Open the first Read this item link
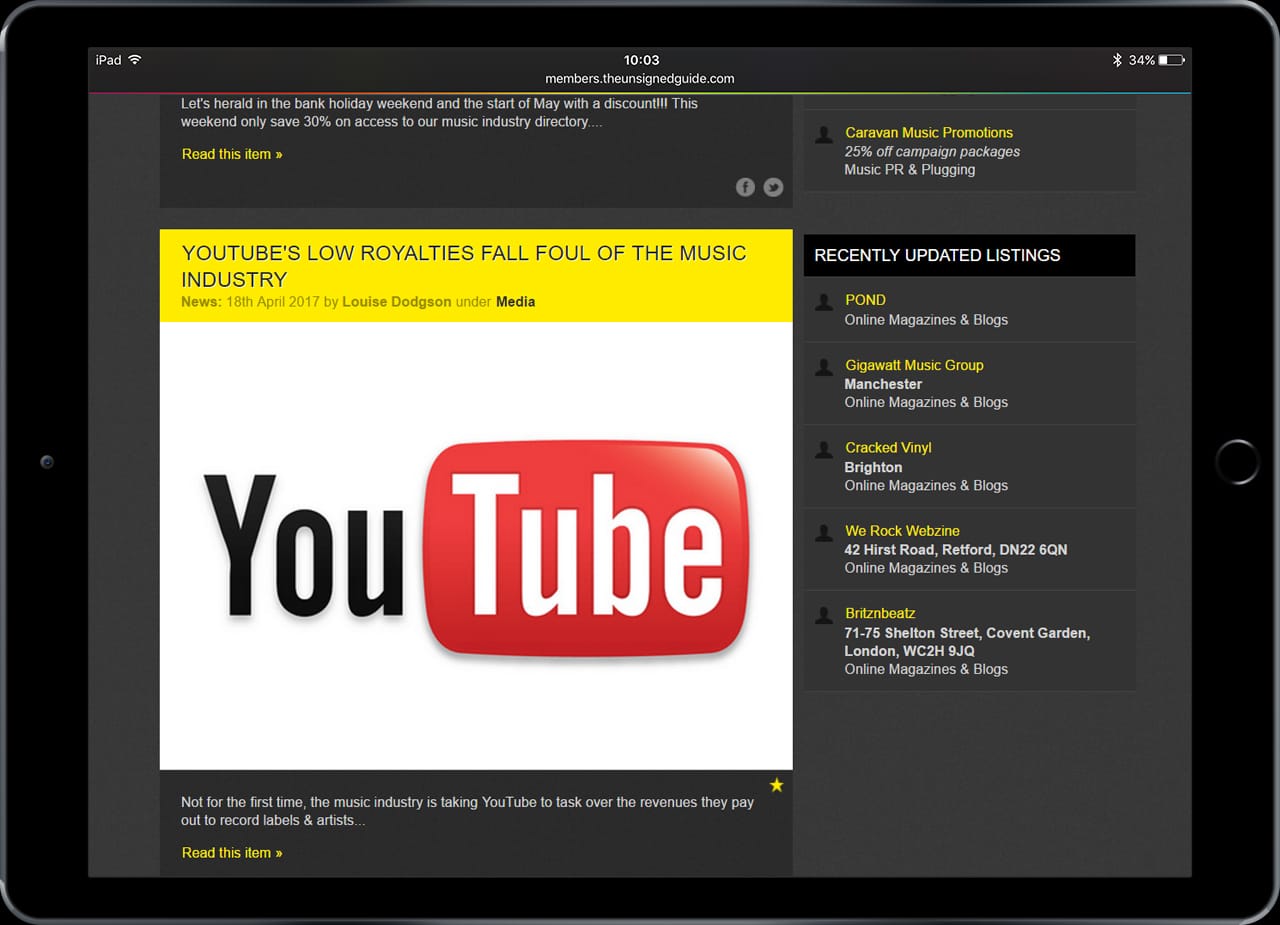The width and height of the screenshot is (1280, 925). coord(232,154)
